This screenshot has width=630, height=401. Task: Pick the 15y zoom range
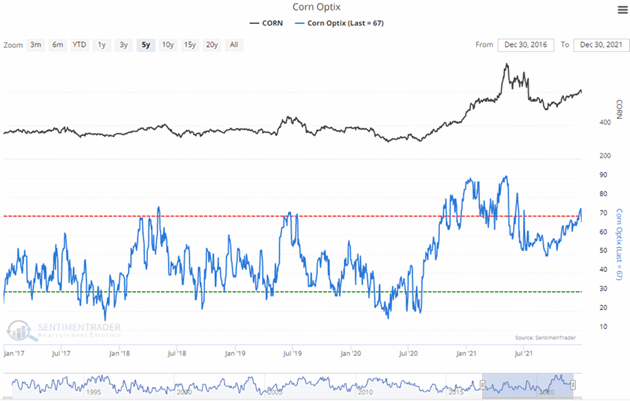(x=189, y=45)
